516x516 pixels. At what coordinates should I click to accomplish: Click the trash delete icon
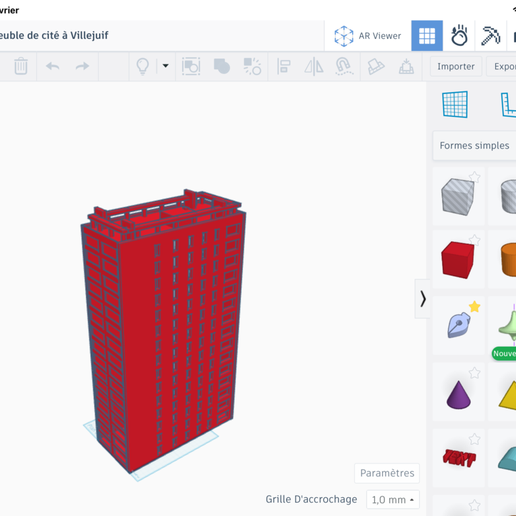tap(21, 66)
